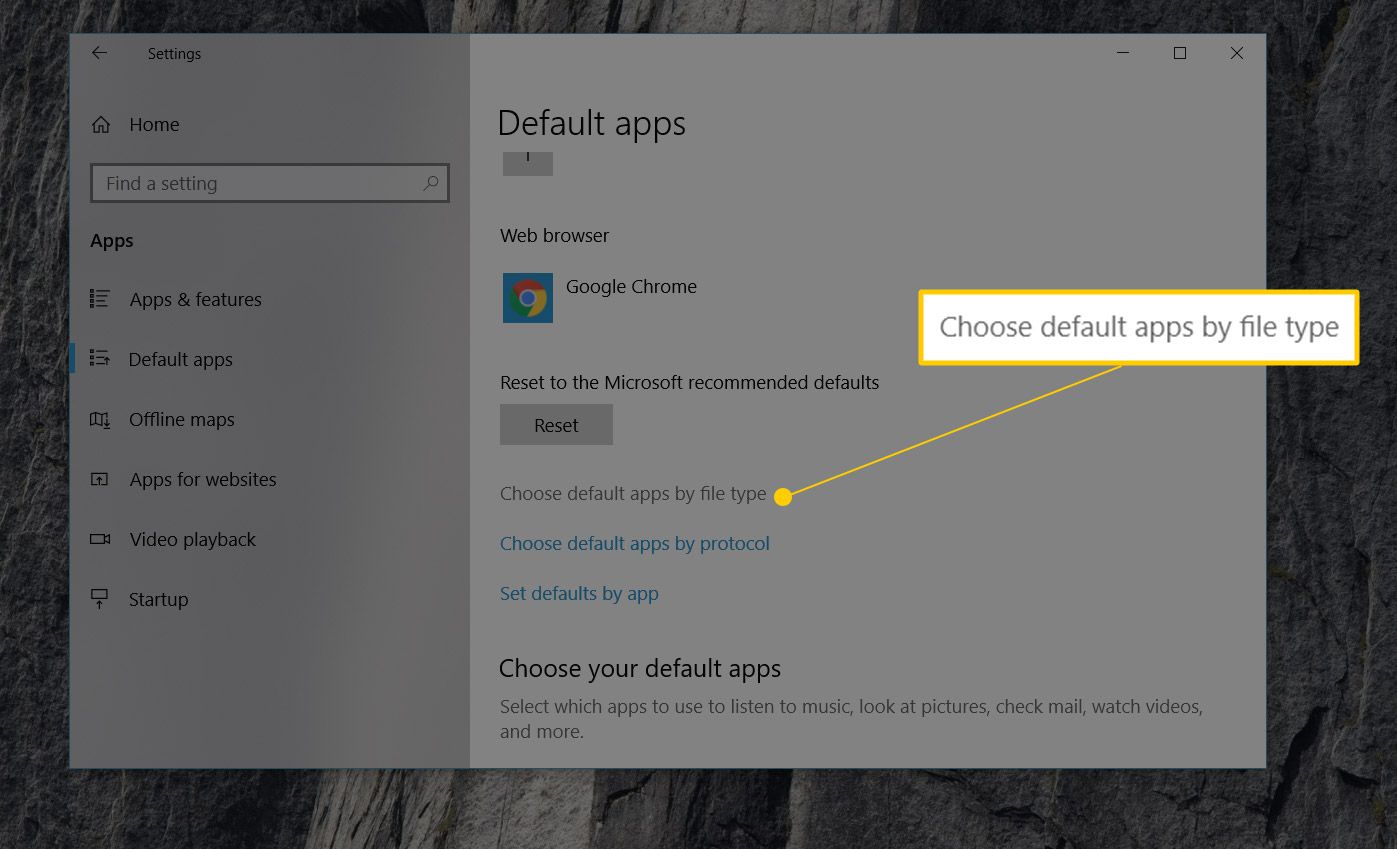
Task: Click the Apps section header
Action: (112, 241)
